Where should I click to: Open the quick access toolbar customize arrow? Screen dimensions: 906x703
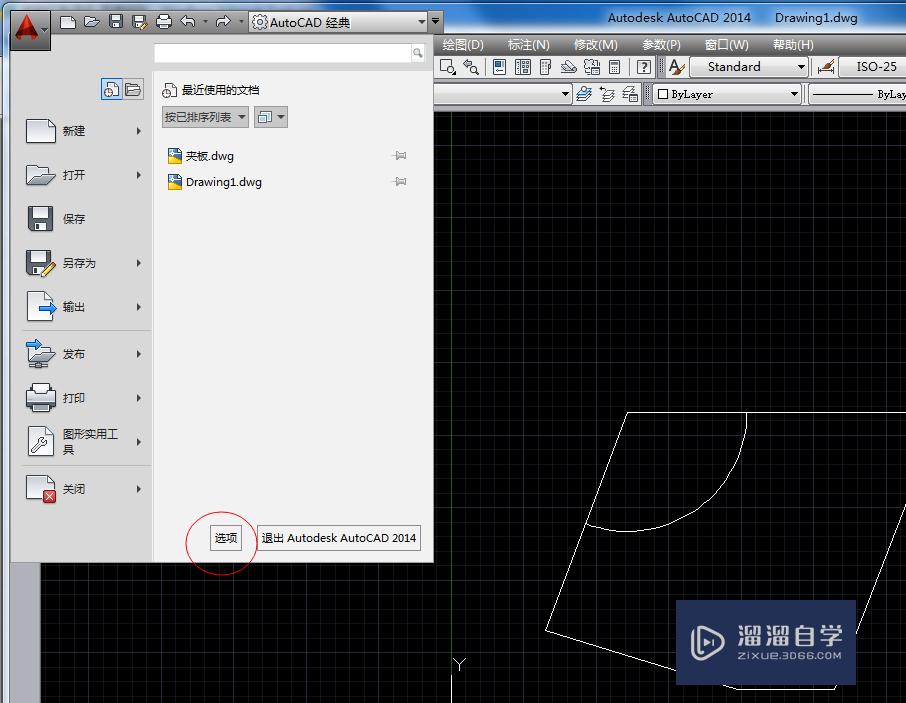(436, 22)
